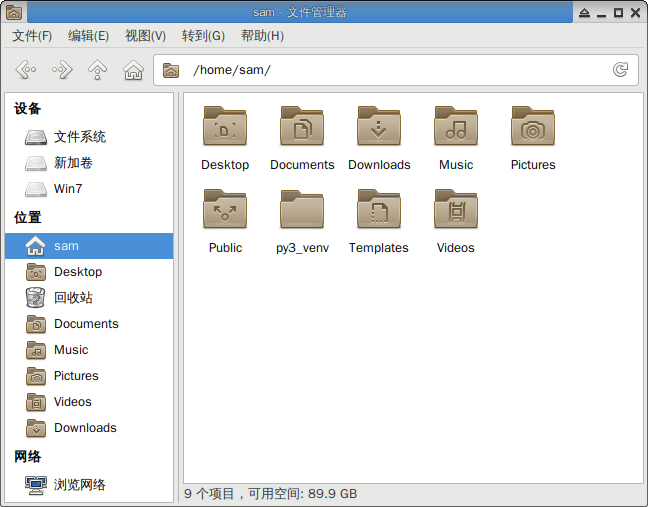The height and width of the screenshot is (507, 648).
Task: Select the Music folder icon in main view
Action: [456, 127]
